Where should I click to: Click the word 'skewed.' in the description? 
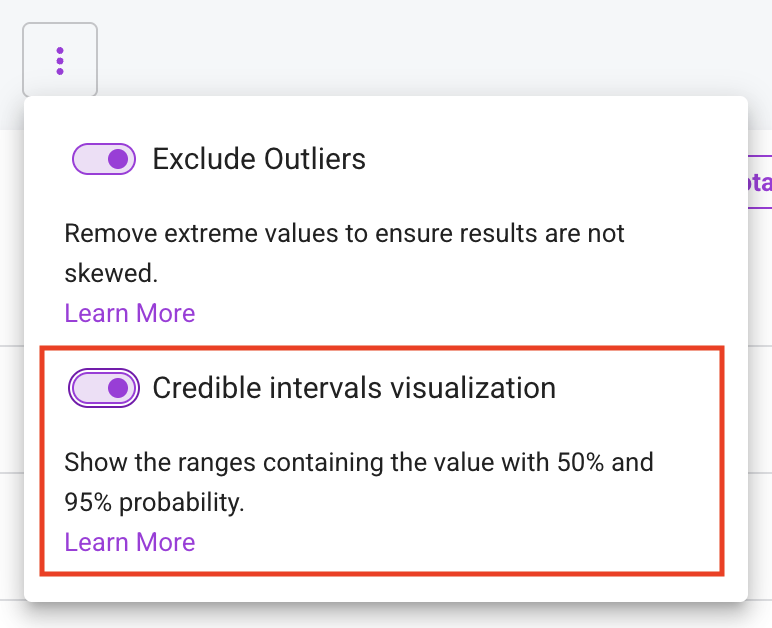coord(111,273)
